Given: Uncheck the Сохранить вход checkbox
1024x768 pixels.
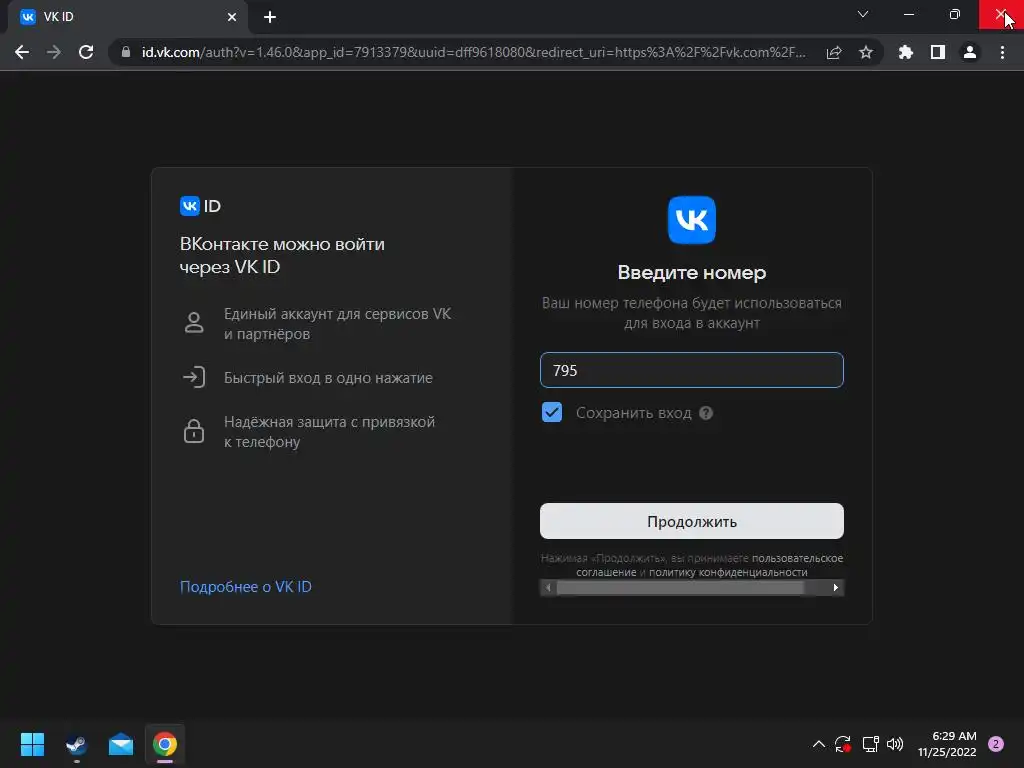Looking at the screenshot, I should [x=552, y=412].
